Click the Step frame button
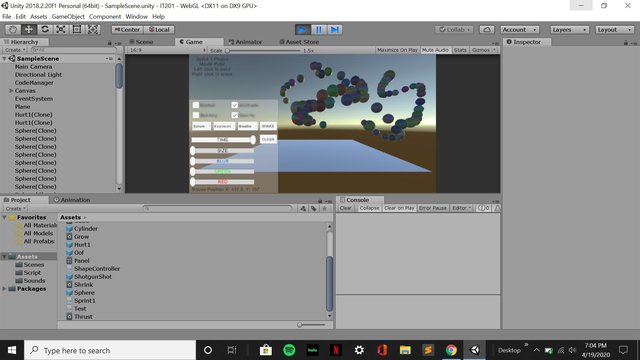This screenshot has width=640, height=360. coord(334,30)
